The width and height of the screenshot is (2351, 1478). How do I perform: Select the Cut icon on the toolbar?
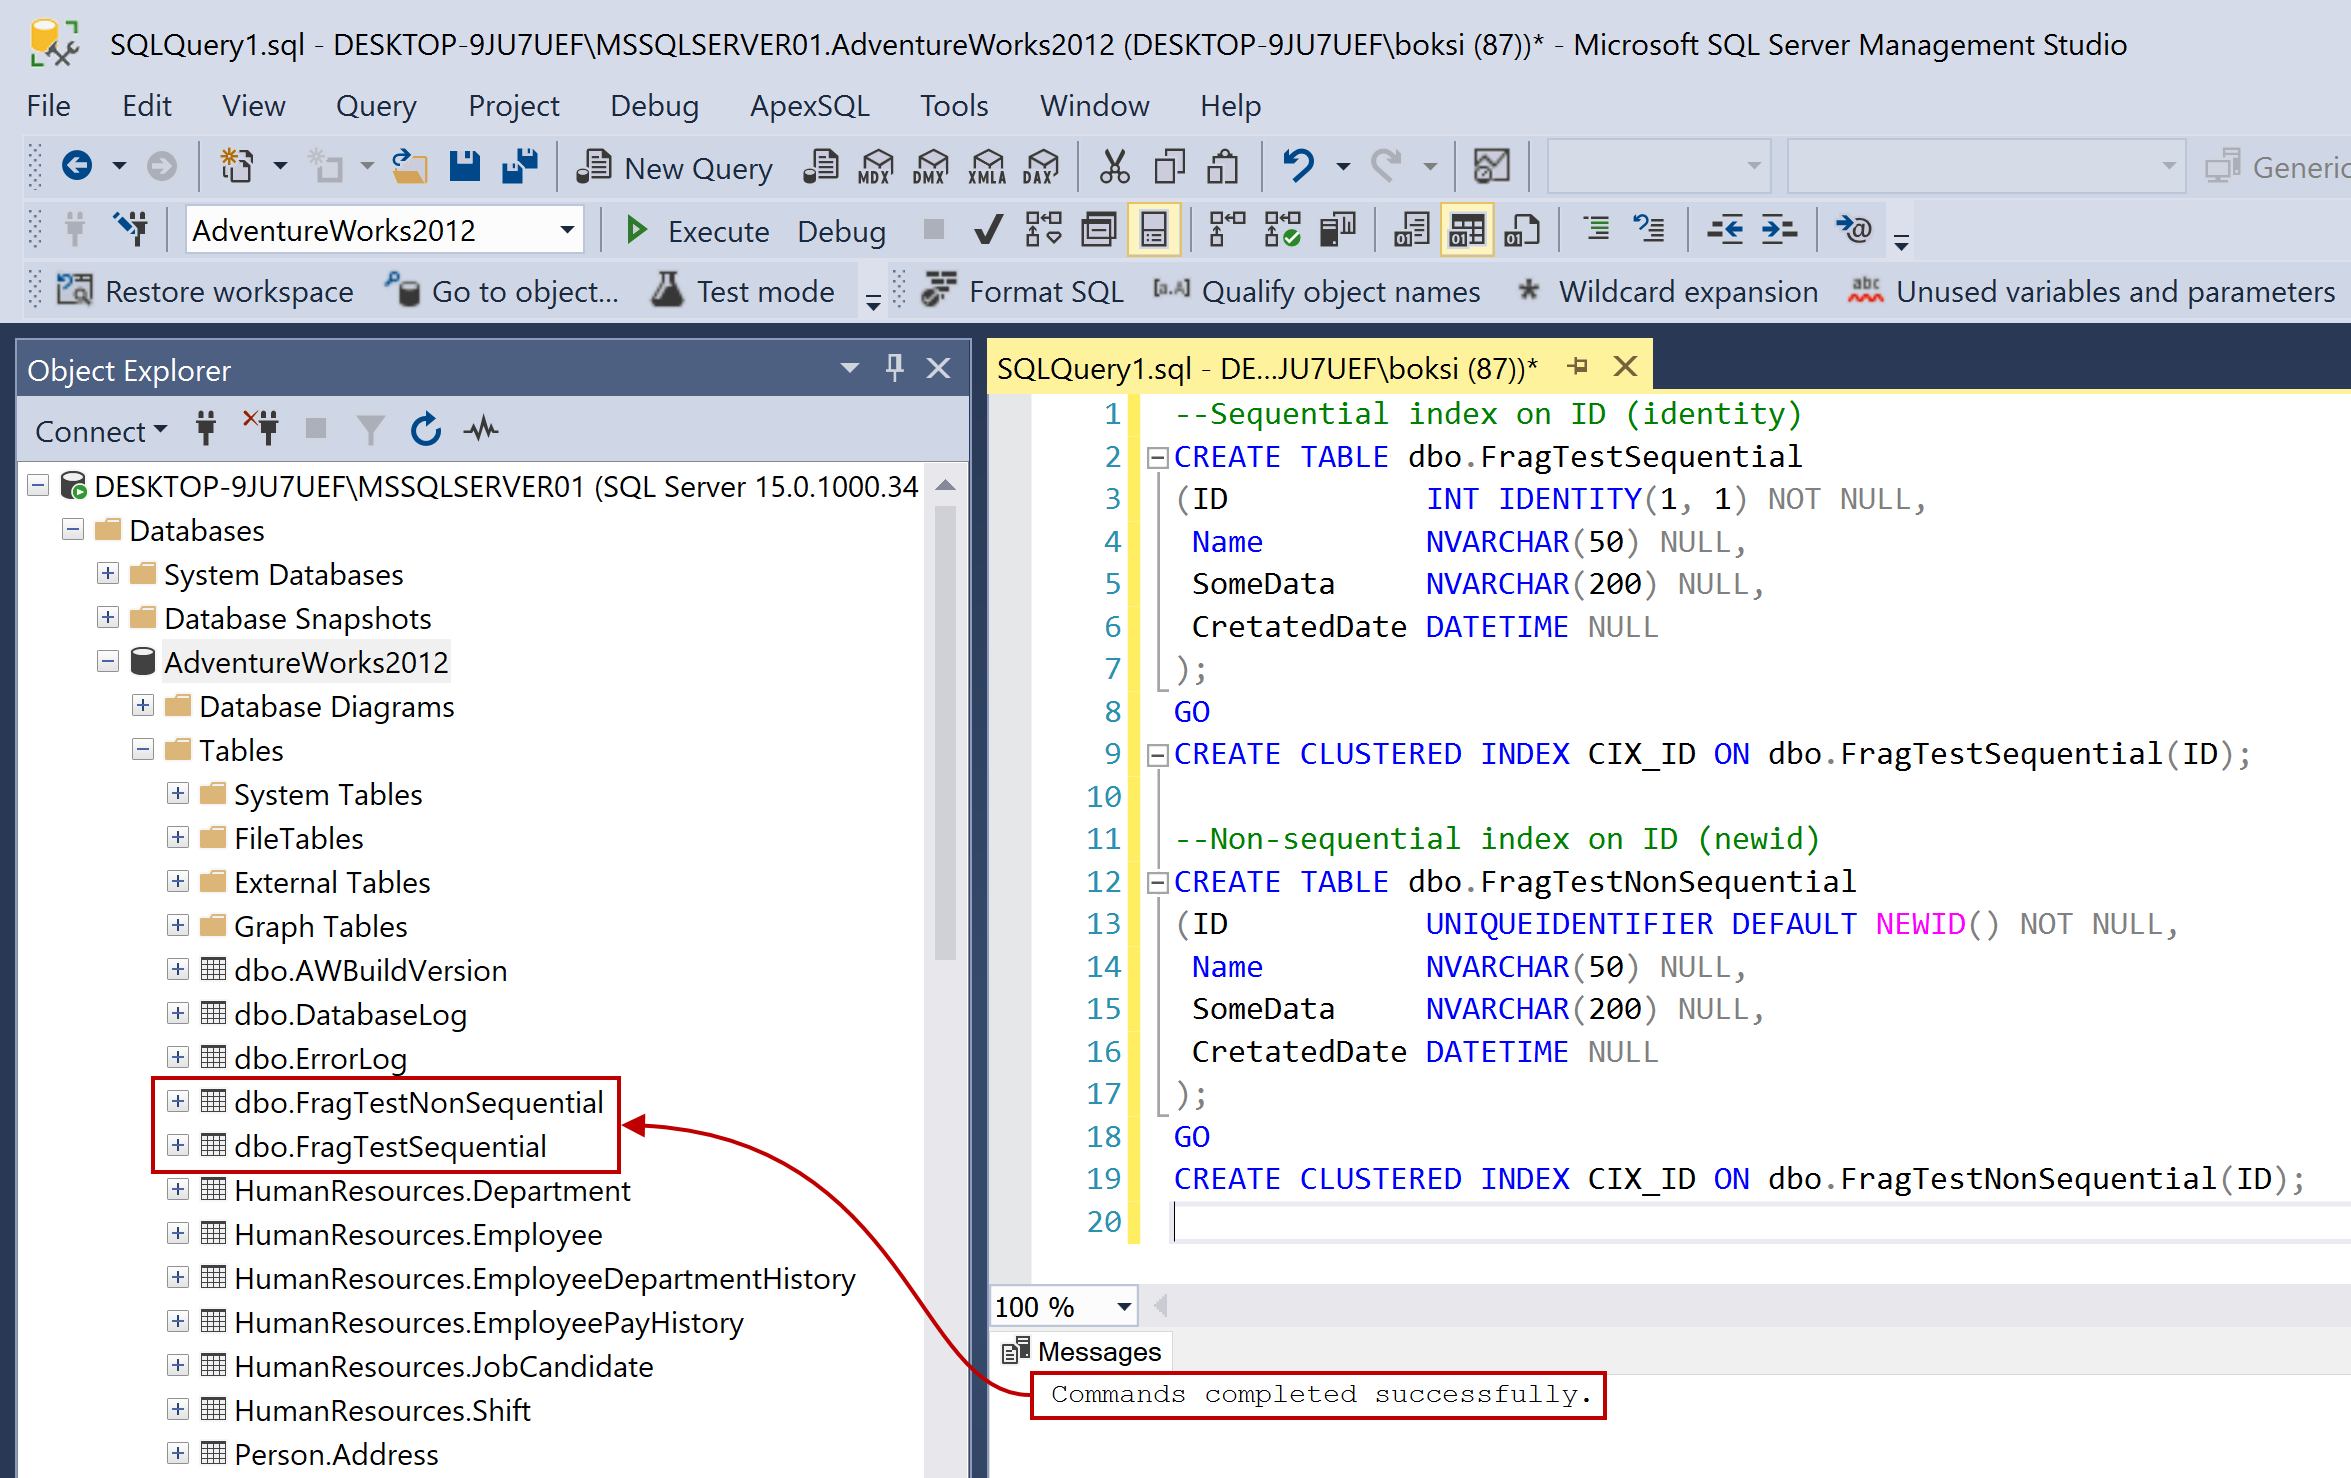point(1113,166)
